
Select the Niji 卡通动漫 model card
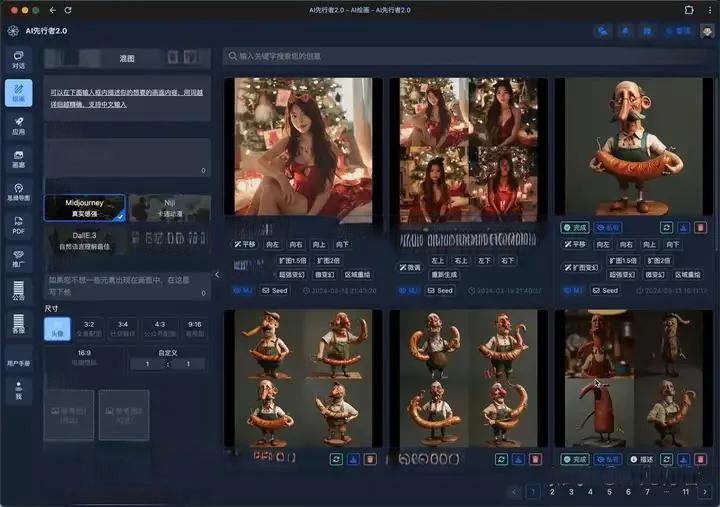(x=169, y=207)
